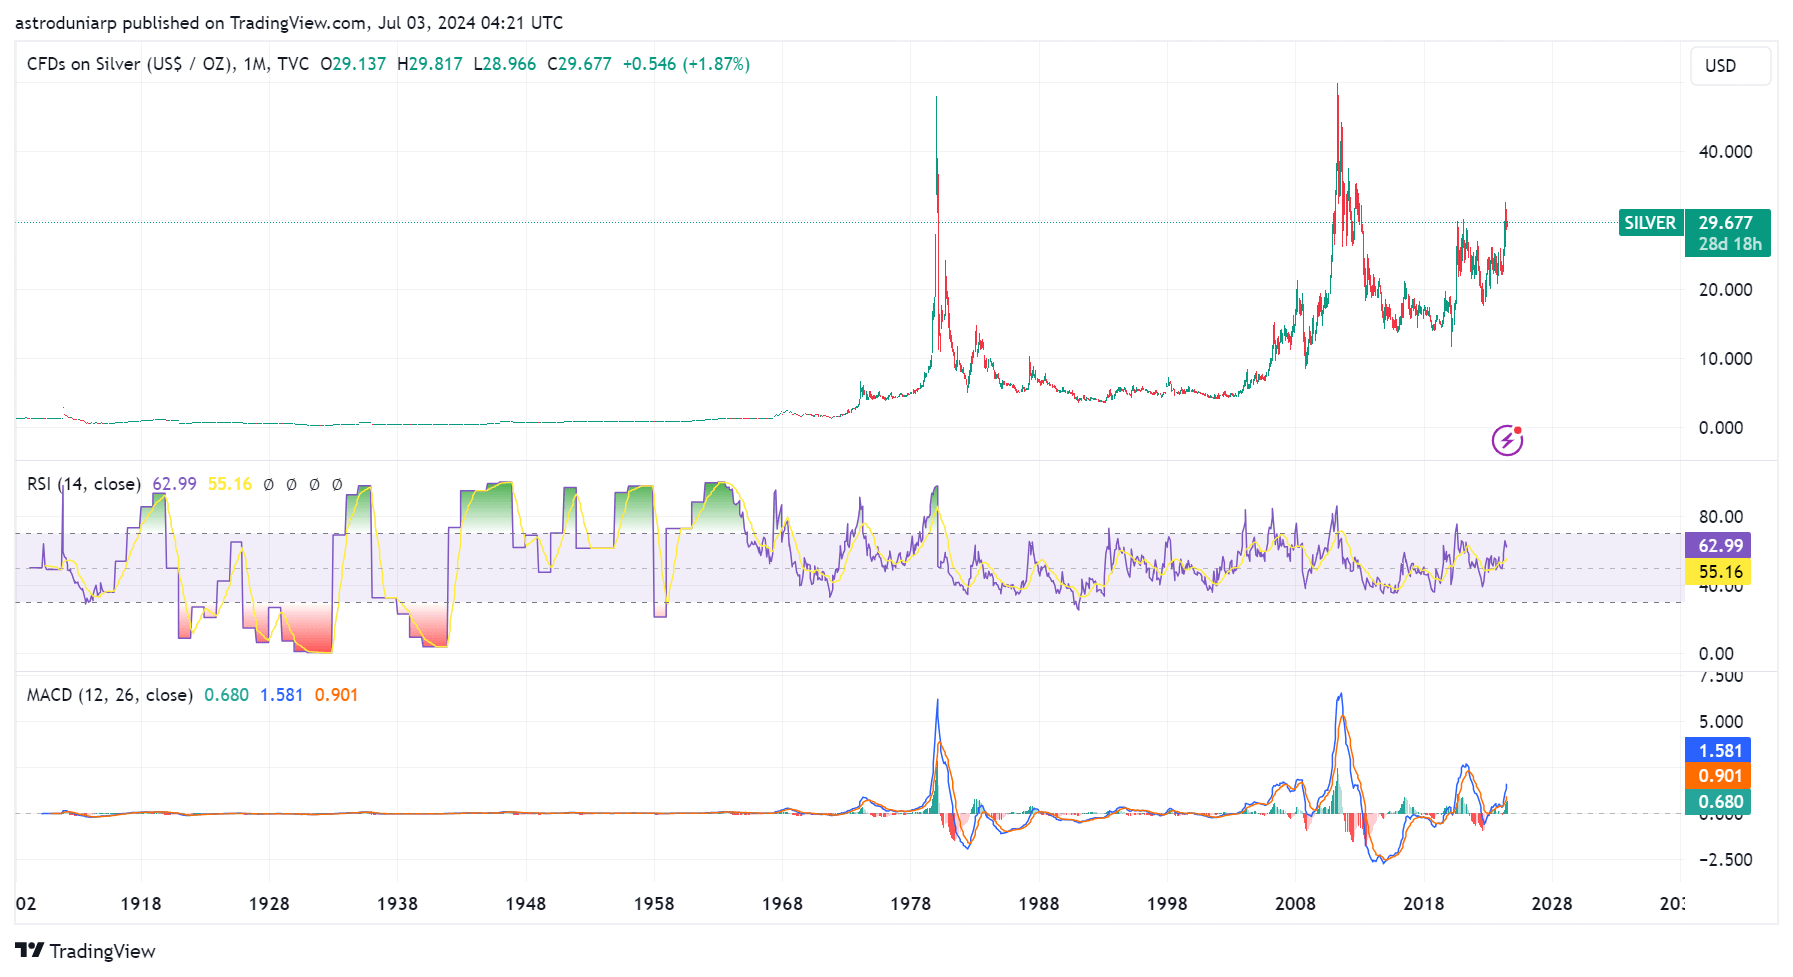1793x977 pixels.
Task: Toggle visibility of the purple RSI value 62.99
Action: pyautogui.click(x=174, y=483)
